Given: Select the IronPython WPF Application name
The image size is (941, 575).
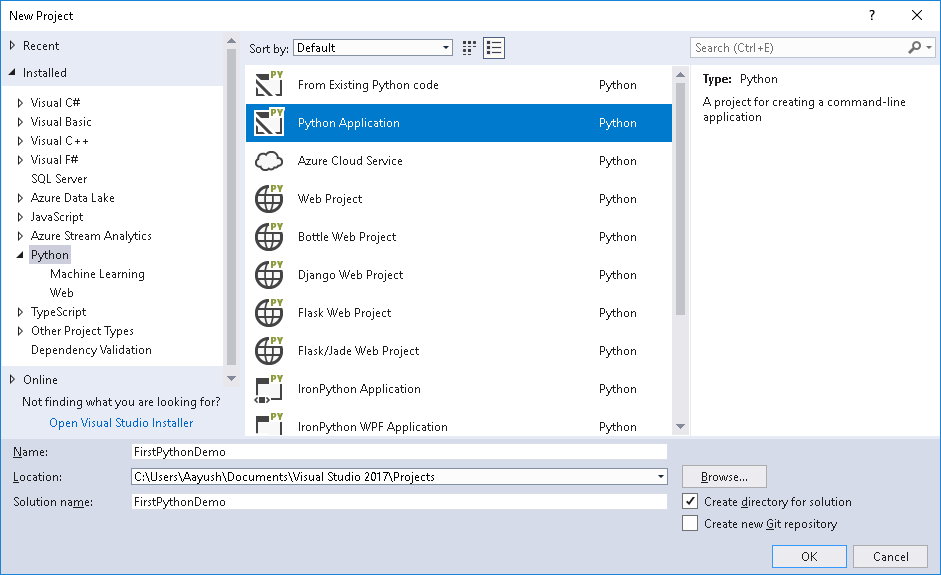Looking at the screenshot, I should point(373,427).
